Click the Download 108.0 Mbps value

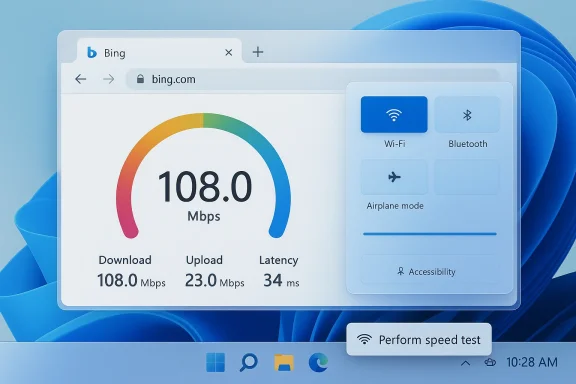[131, 281]
